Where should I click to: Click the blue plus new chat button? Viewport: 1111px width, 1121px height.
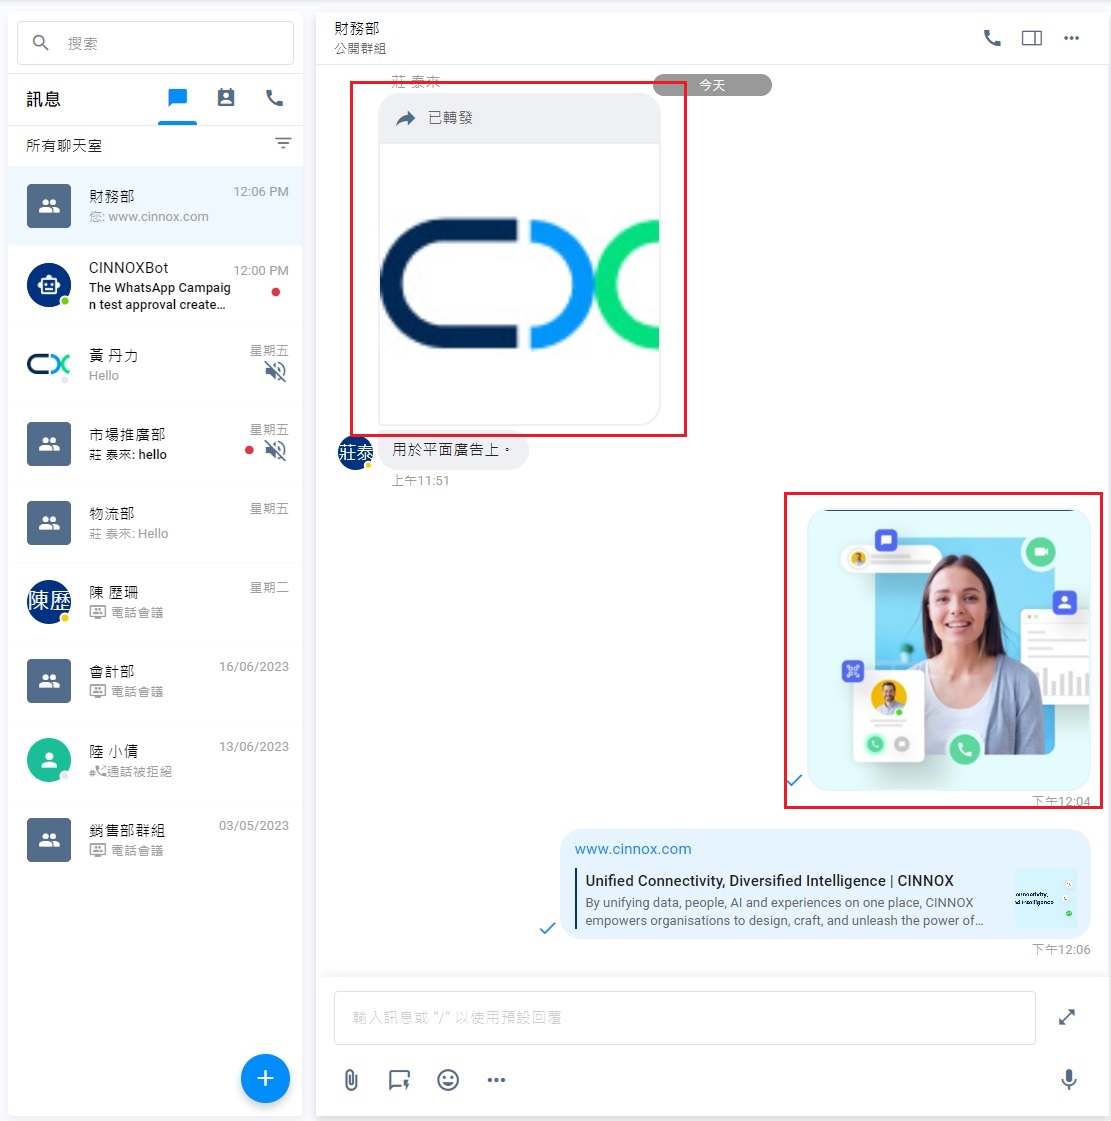(265, 1078)
